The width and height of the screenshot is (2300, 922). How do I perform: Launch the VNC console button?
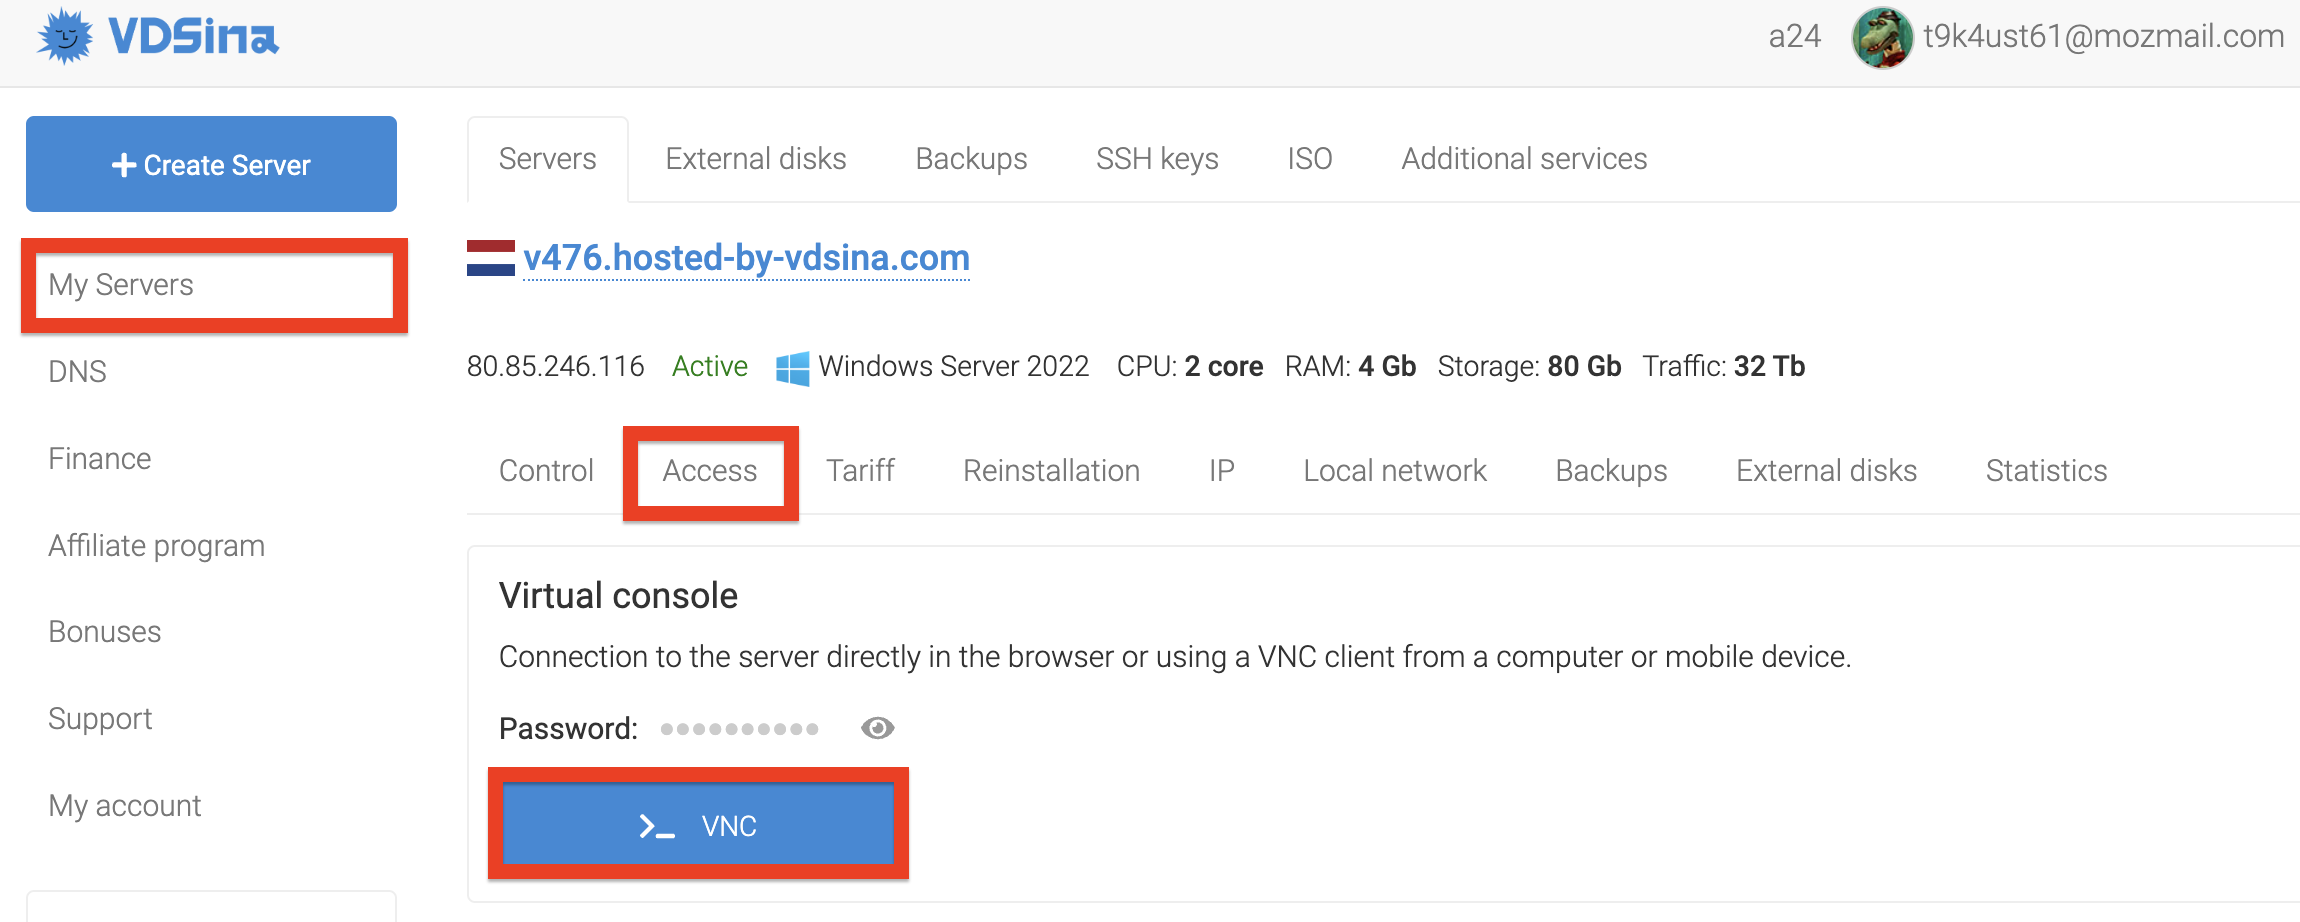pos(698,824)
